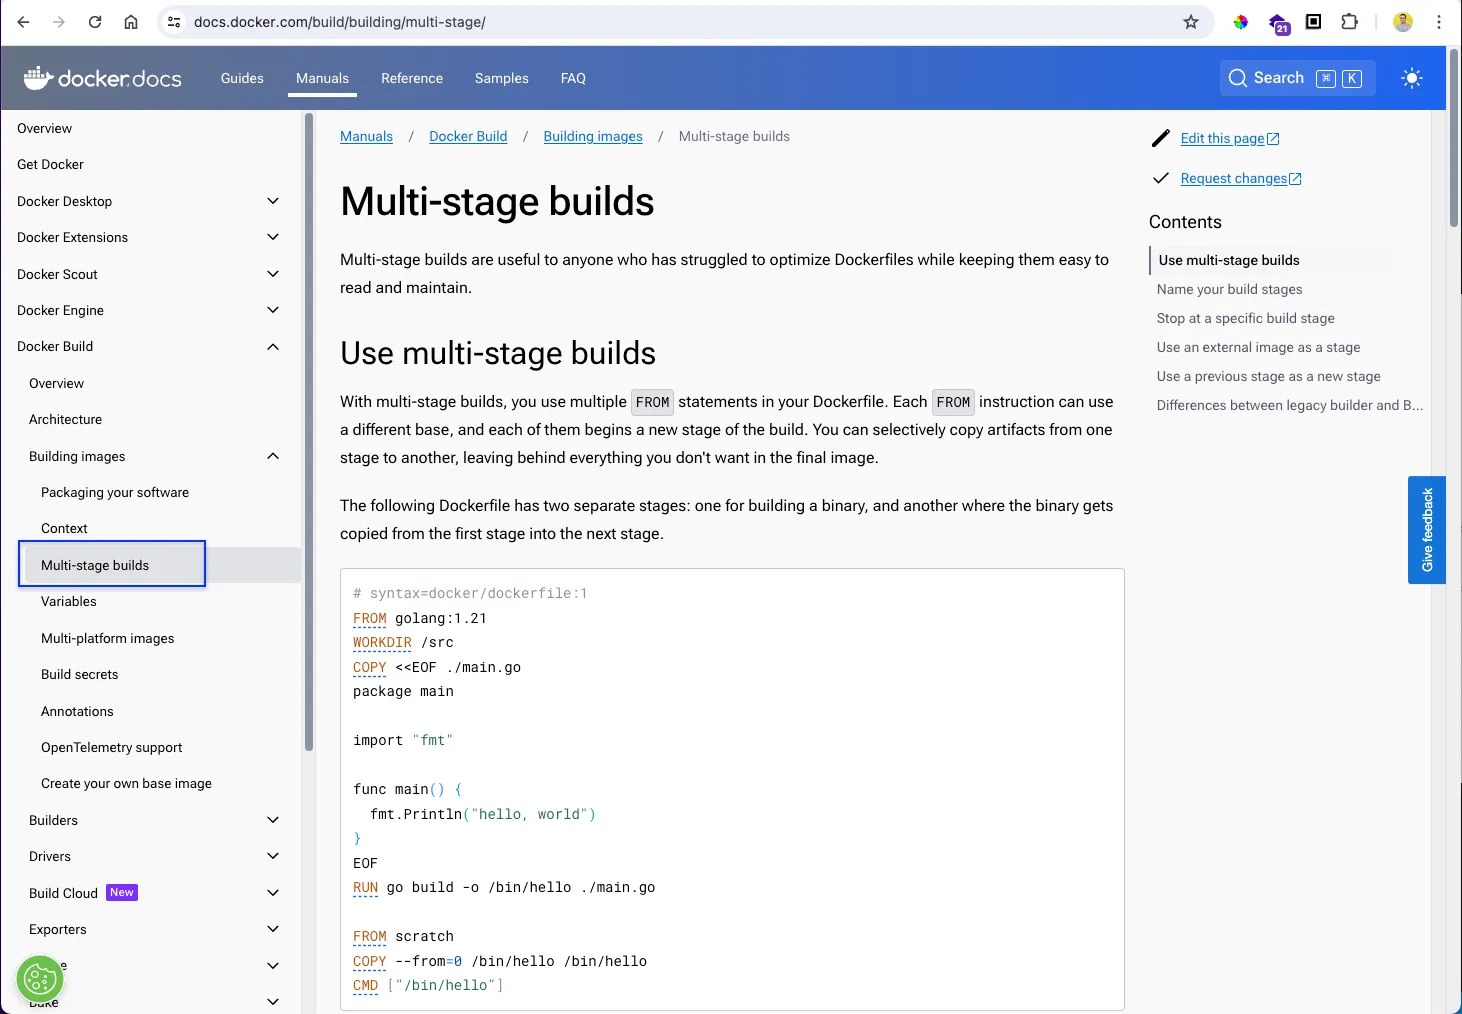Click Manuals breadcrumb link
This screenshot has width=1462, height=1014.
[x=366, y=136]
